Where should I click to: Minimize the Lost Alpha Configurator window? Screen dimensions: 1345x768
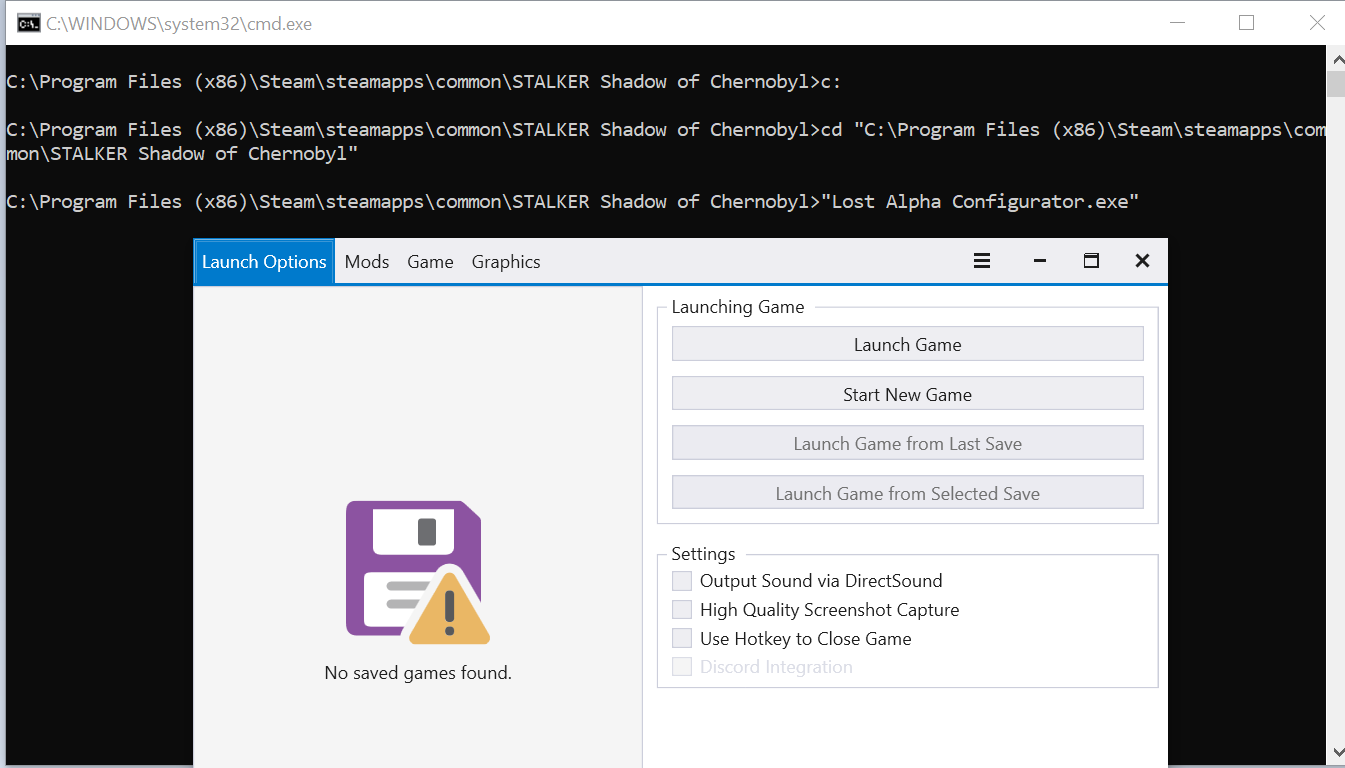click(1039, 261)
